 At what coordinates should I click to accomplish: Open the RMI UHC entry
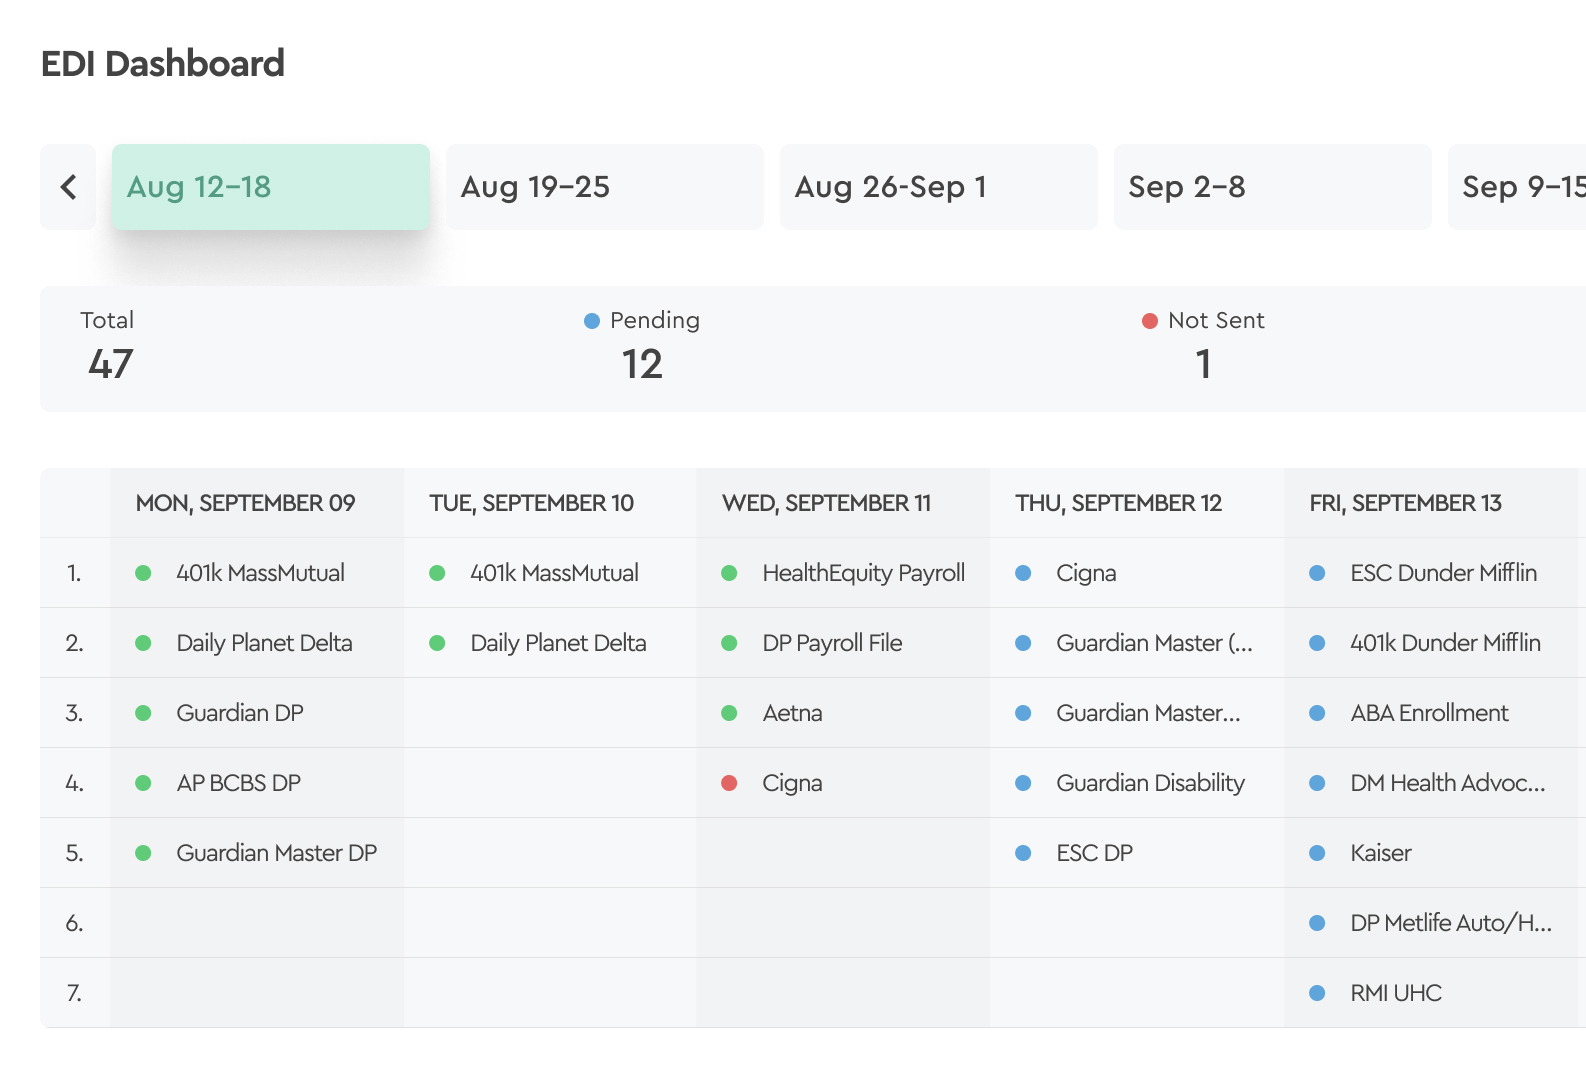1396,993
